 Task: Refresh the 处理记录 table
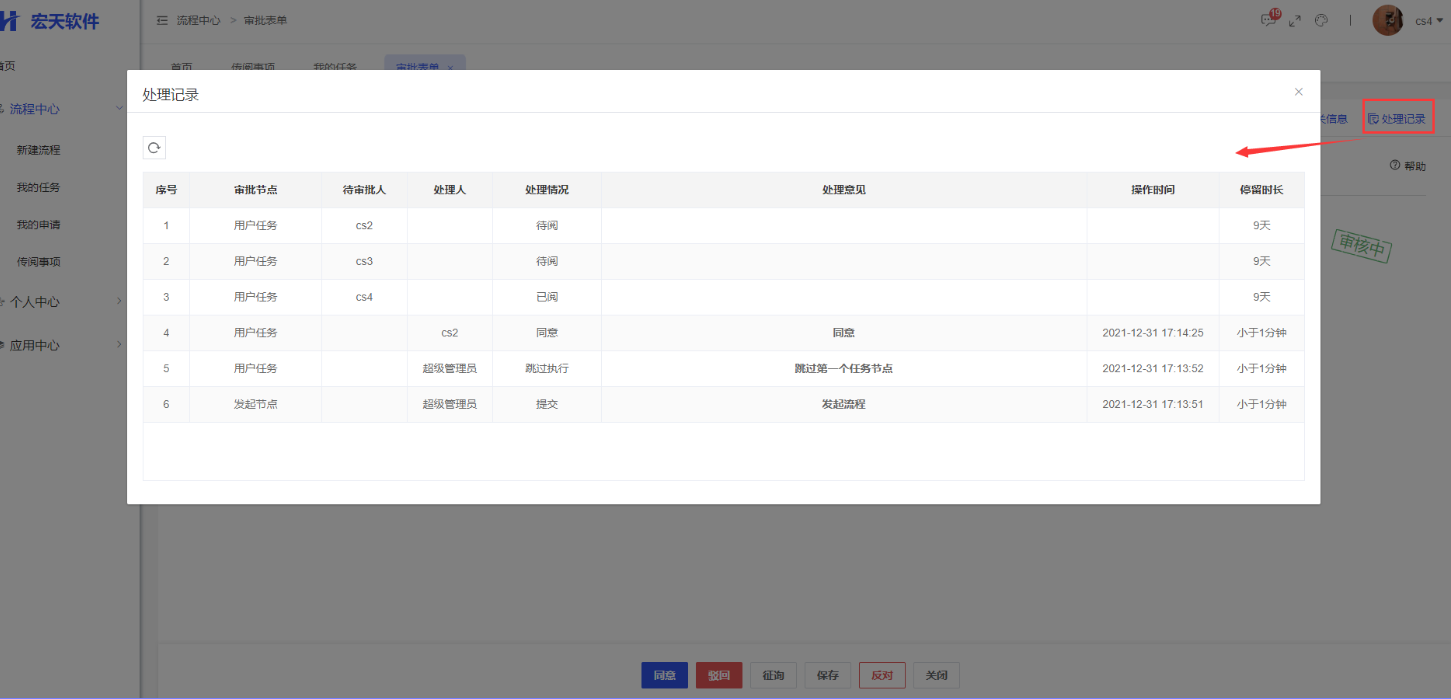(154, 148)
